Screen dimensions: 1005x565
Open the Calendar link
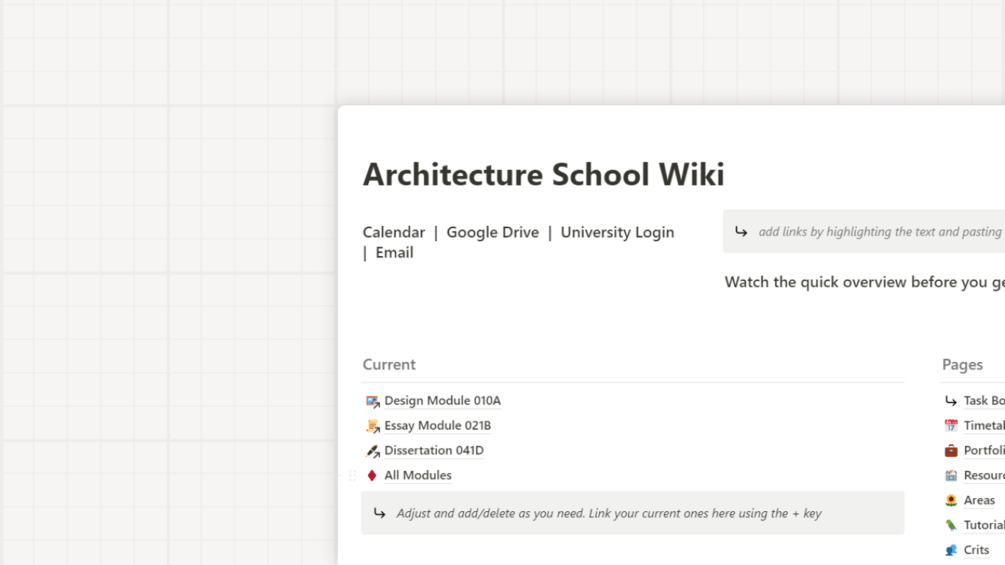pyautogui.click(x=393, y=232)
